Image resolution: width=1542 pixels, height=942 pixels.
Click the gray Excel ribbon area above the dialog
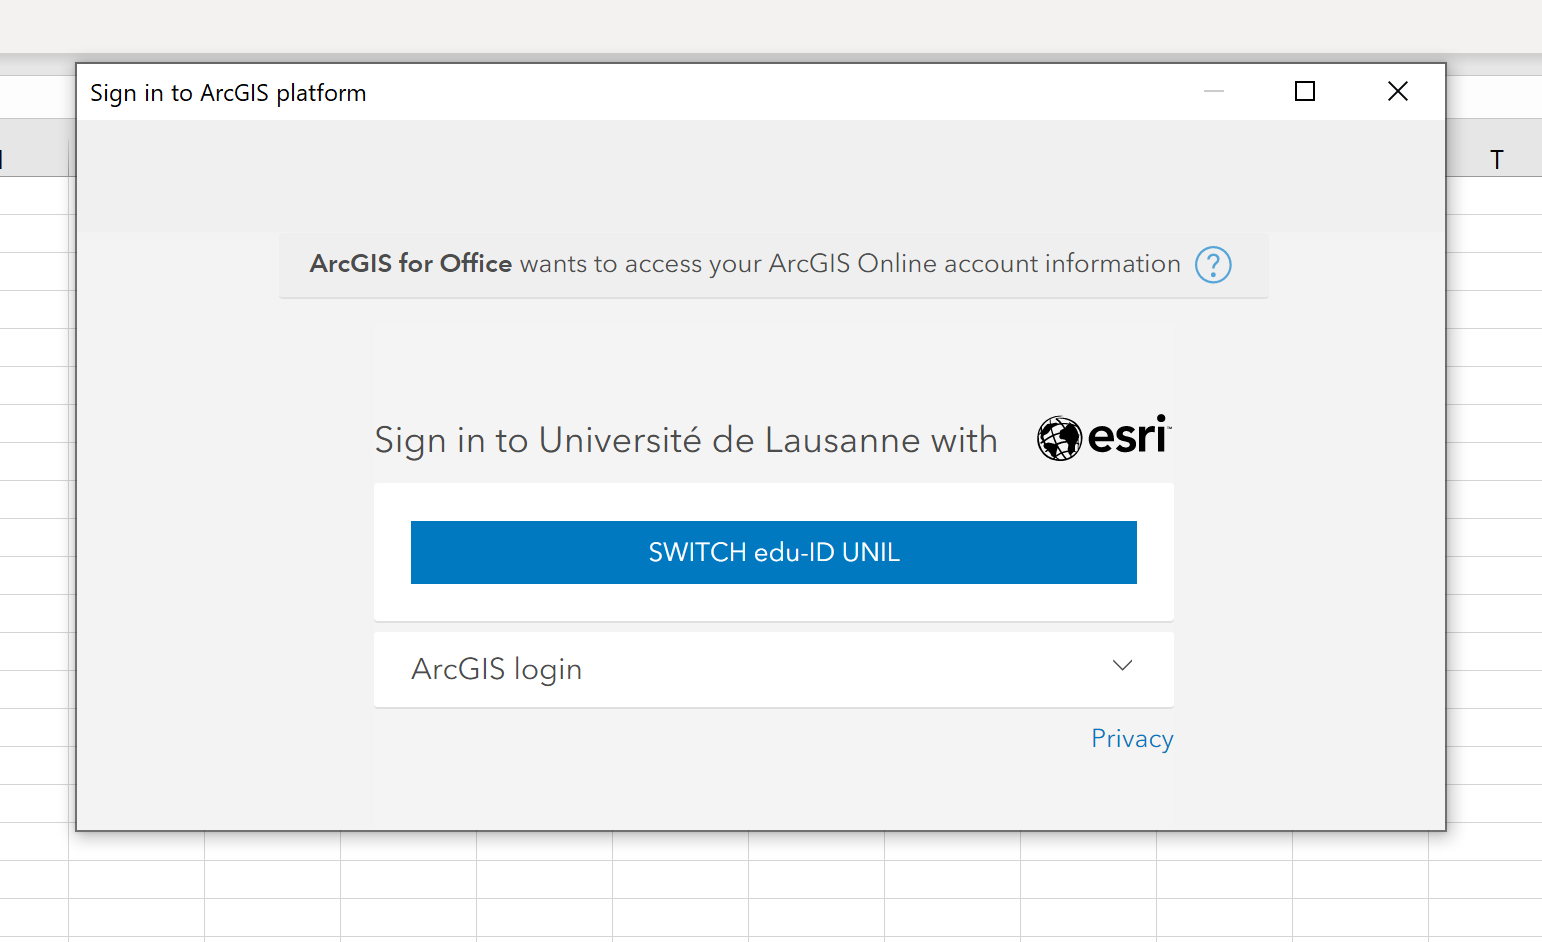point(770,26)
